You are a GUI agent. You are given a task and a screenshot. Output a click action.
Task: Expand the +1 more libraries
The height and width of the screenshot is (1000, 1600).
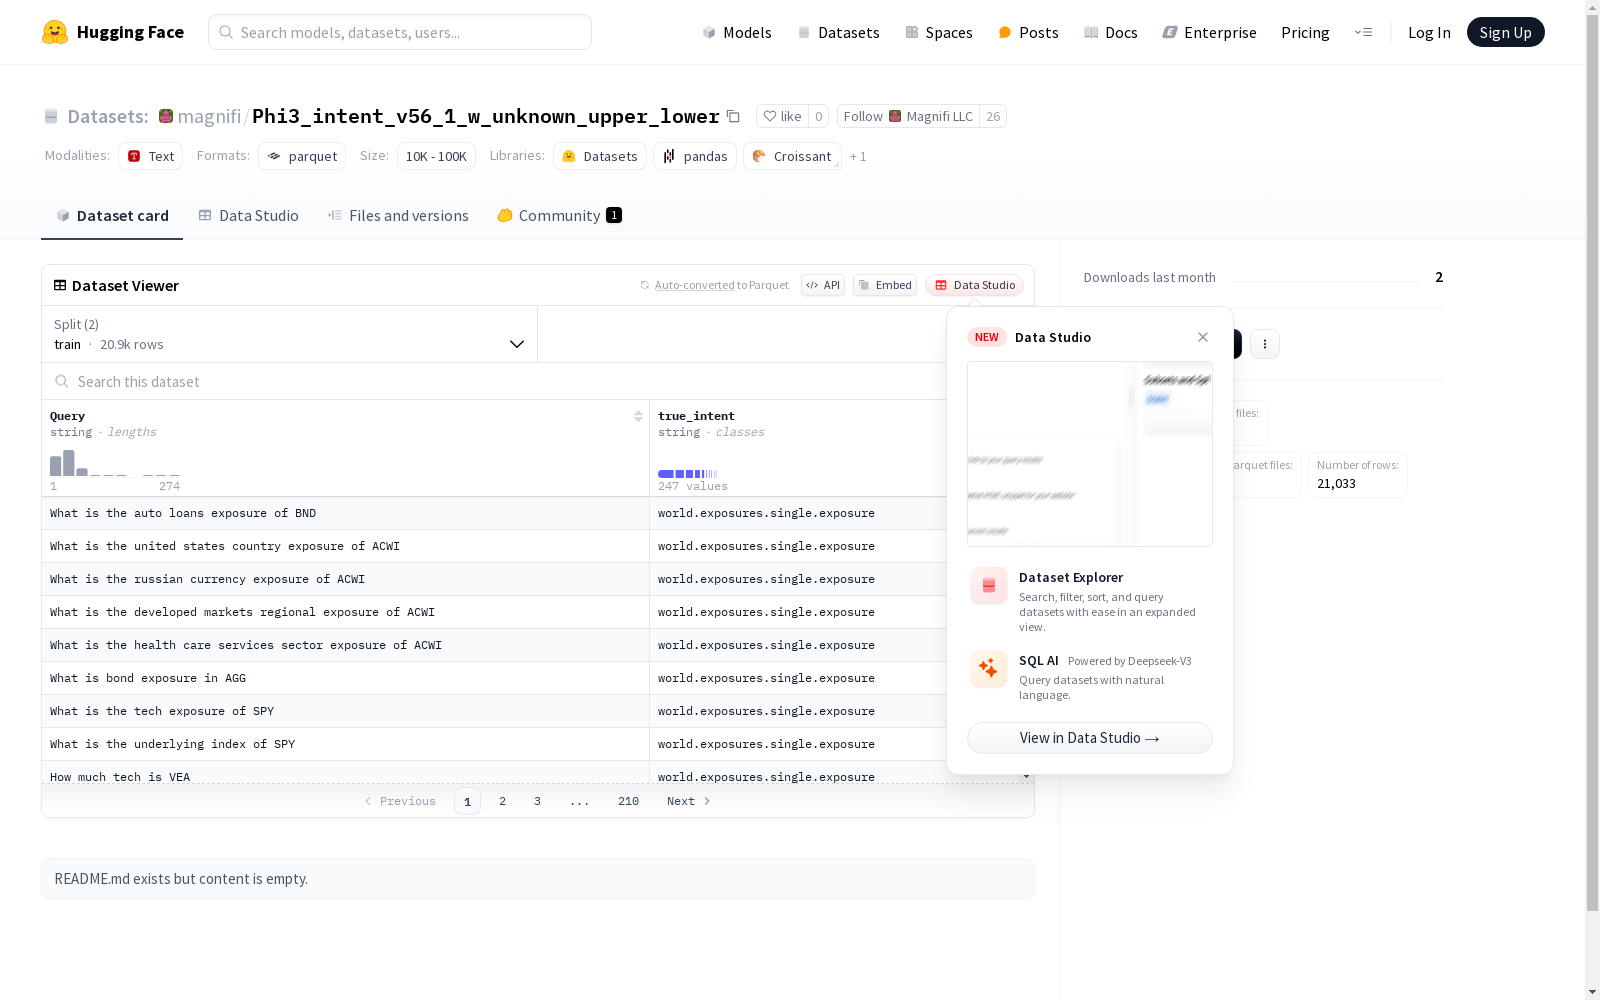[x=858, y=156]
